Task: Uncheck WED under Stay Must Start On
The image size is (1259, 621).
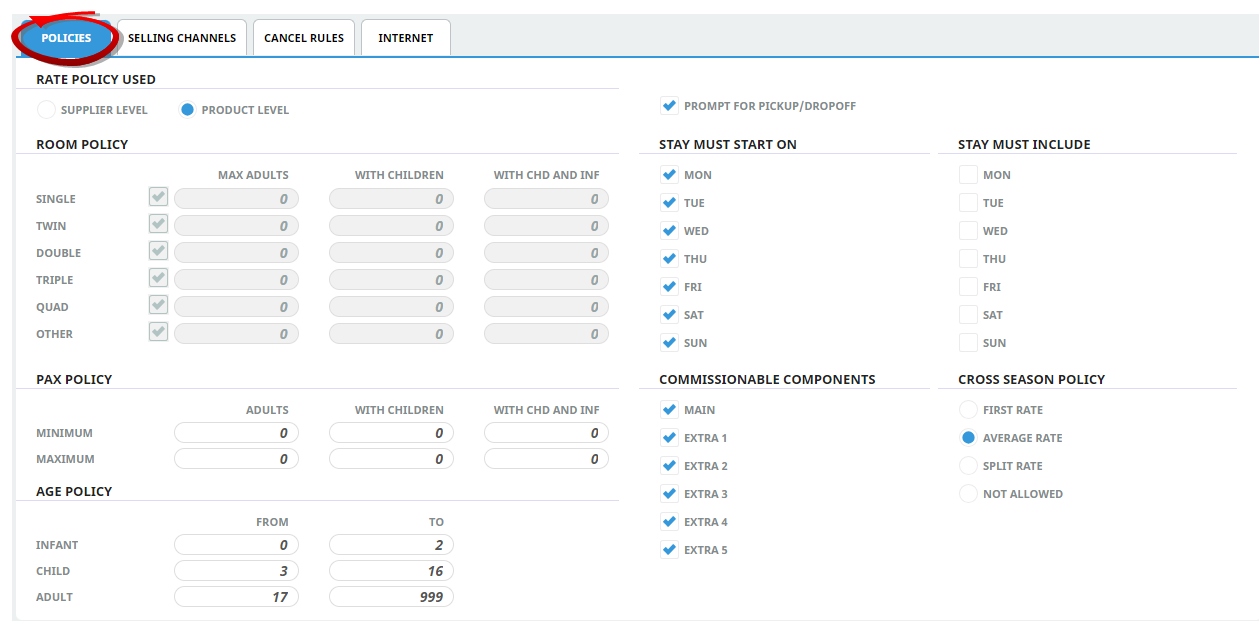Action: [x=669, y=230]
